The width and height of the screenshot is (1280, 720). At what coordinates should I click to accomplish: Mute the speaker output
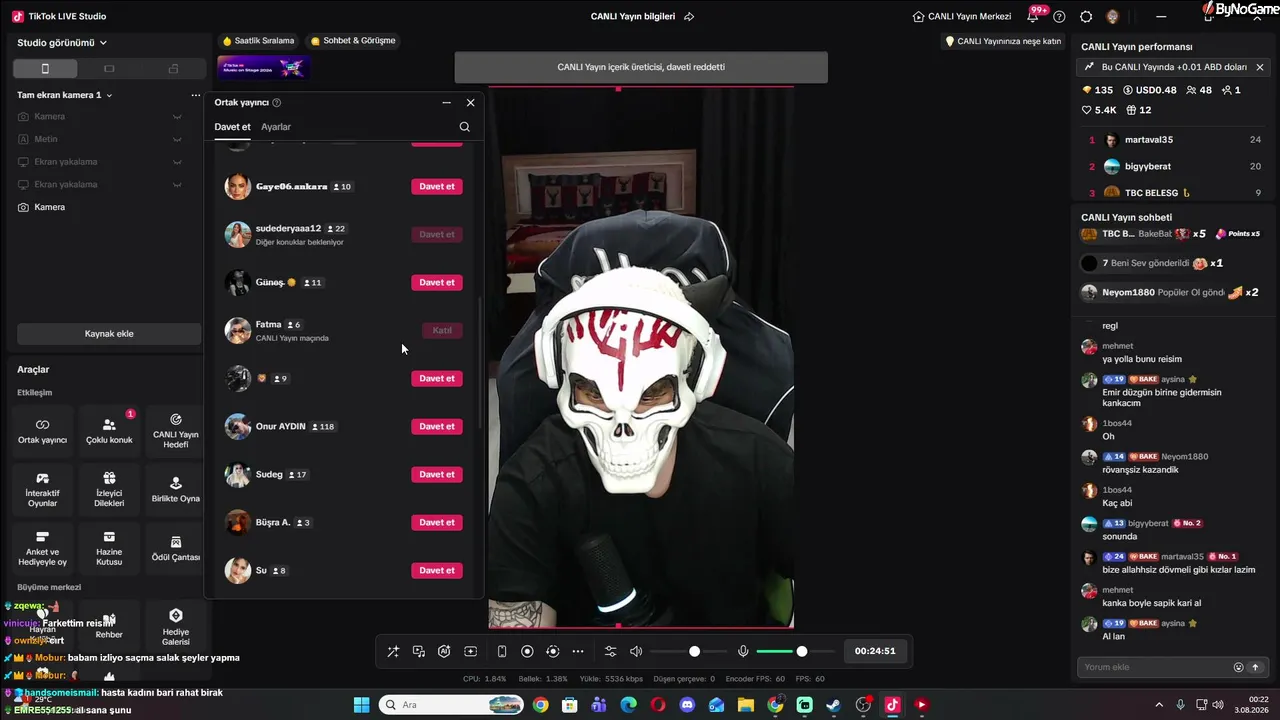636,652
